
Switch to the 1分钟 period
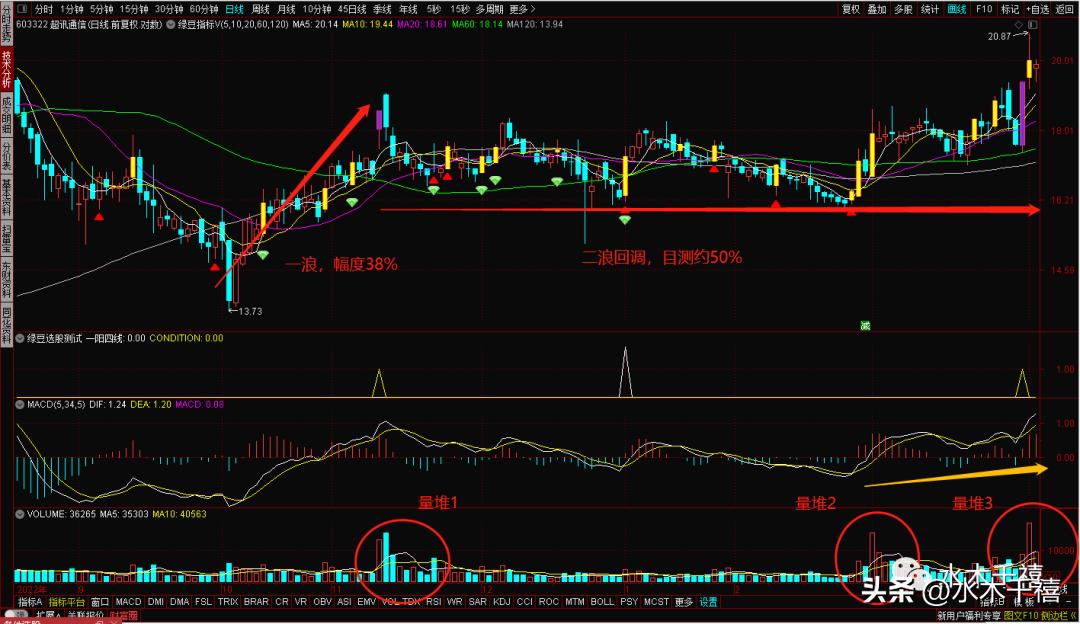click(x=71, y=9)
